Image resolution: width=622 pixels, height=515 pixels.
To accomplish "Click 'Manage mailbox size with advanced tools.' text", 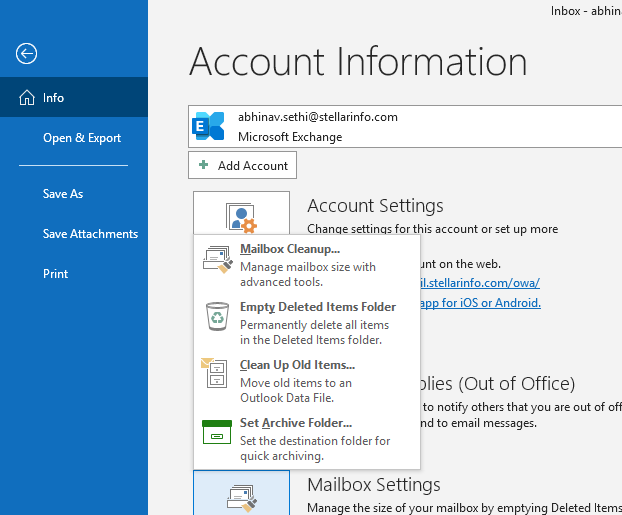I will [x=308, y=275].
